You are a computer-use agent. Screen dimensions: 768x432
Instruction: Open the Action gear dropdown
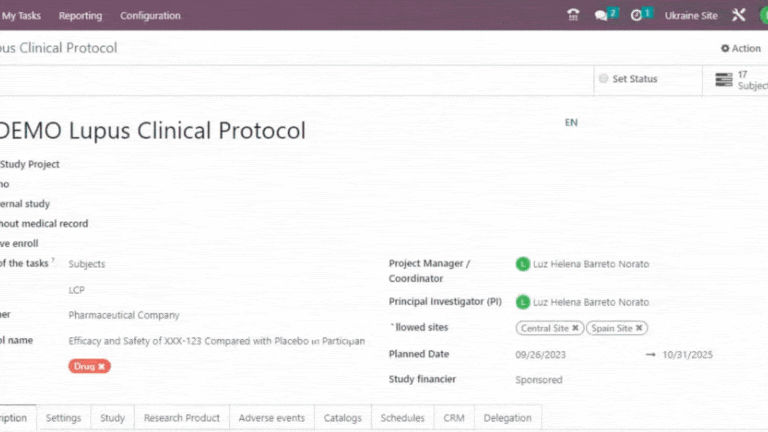741,48
